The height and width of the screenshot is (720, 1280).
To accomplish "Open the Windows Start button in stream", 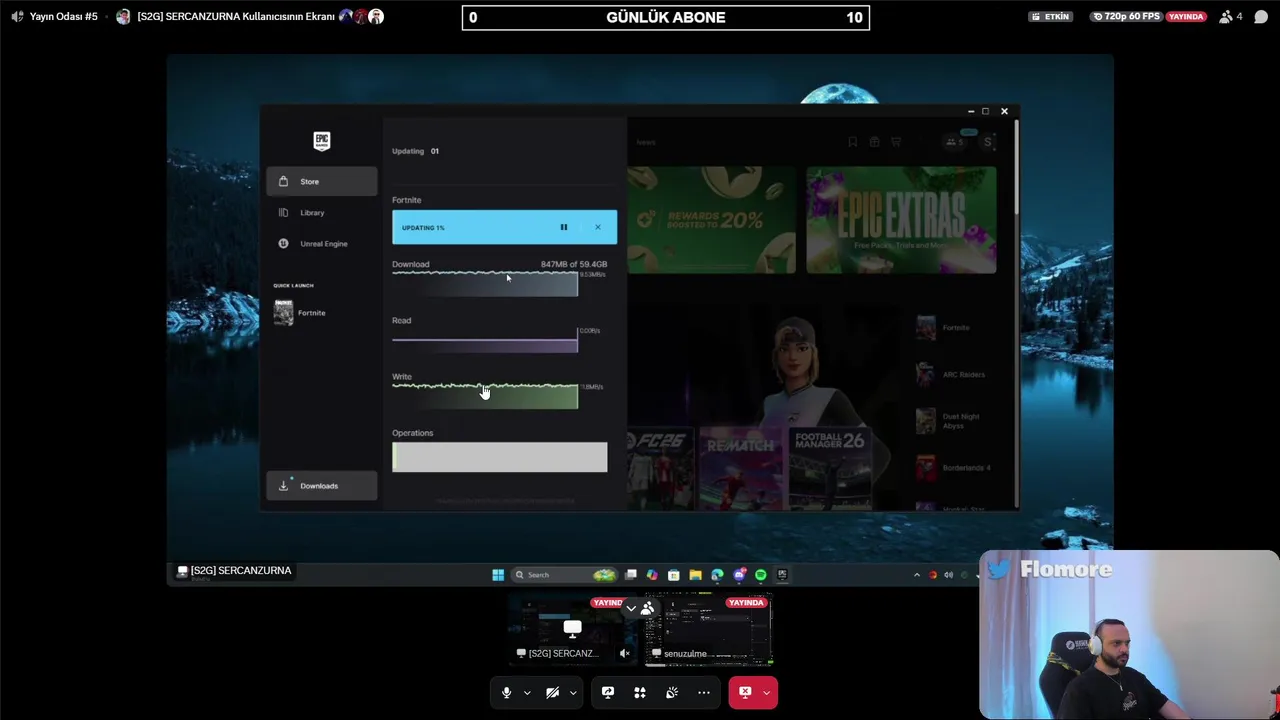I will [498, 575].
